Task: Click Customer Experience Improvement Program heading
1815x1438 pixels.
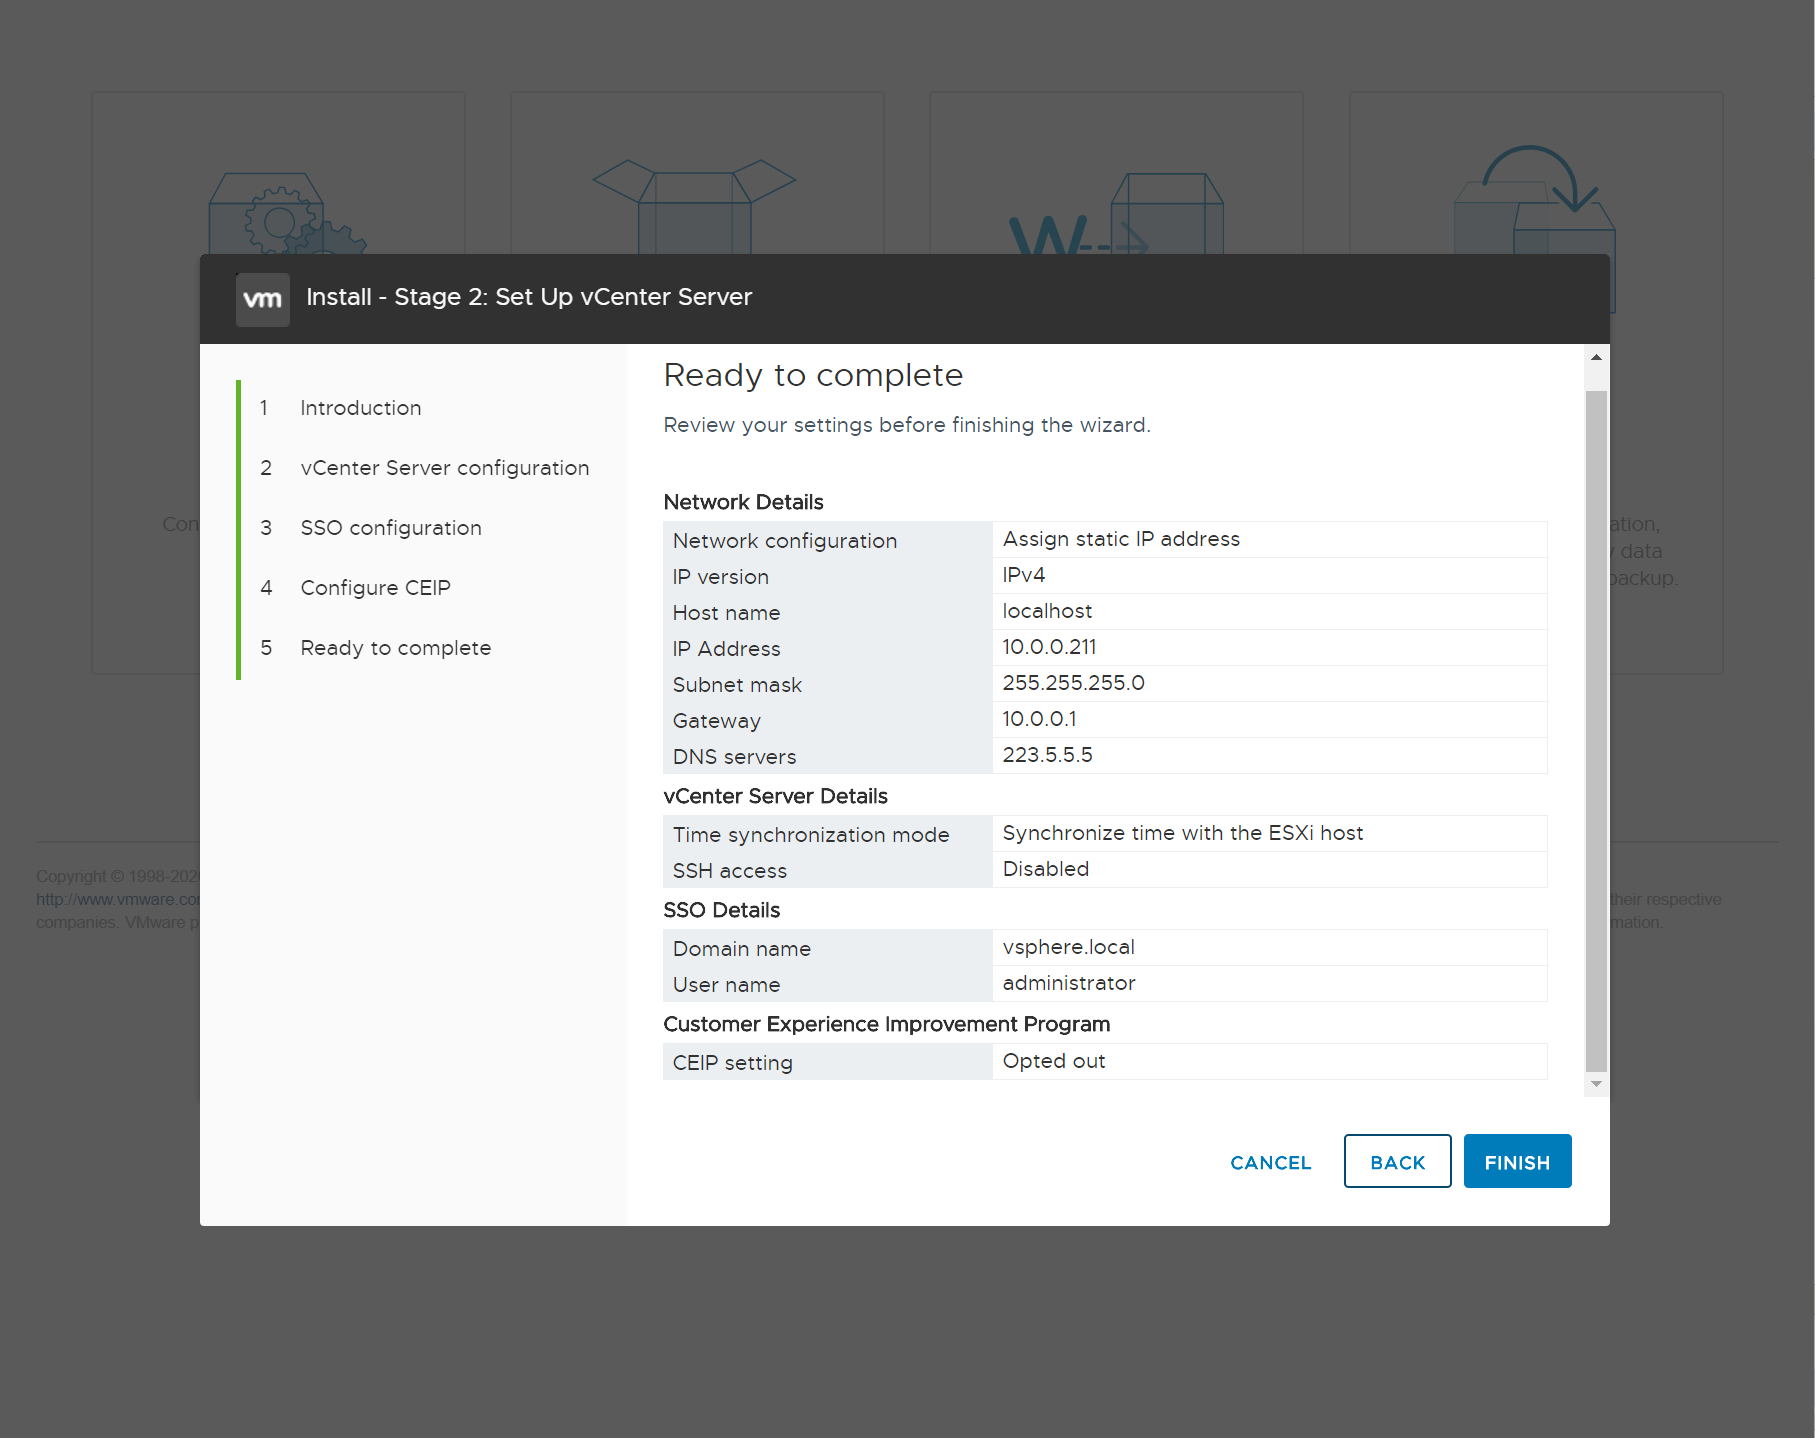Action: [x=887, y=1024]
